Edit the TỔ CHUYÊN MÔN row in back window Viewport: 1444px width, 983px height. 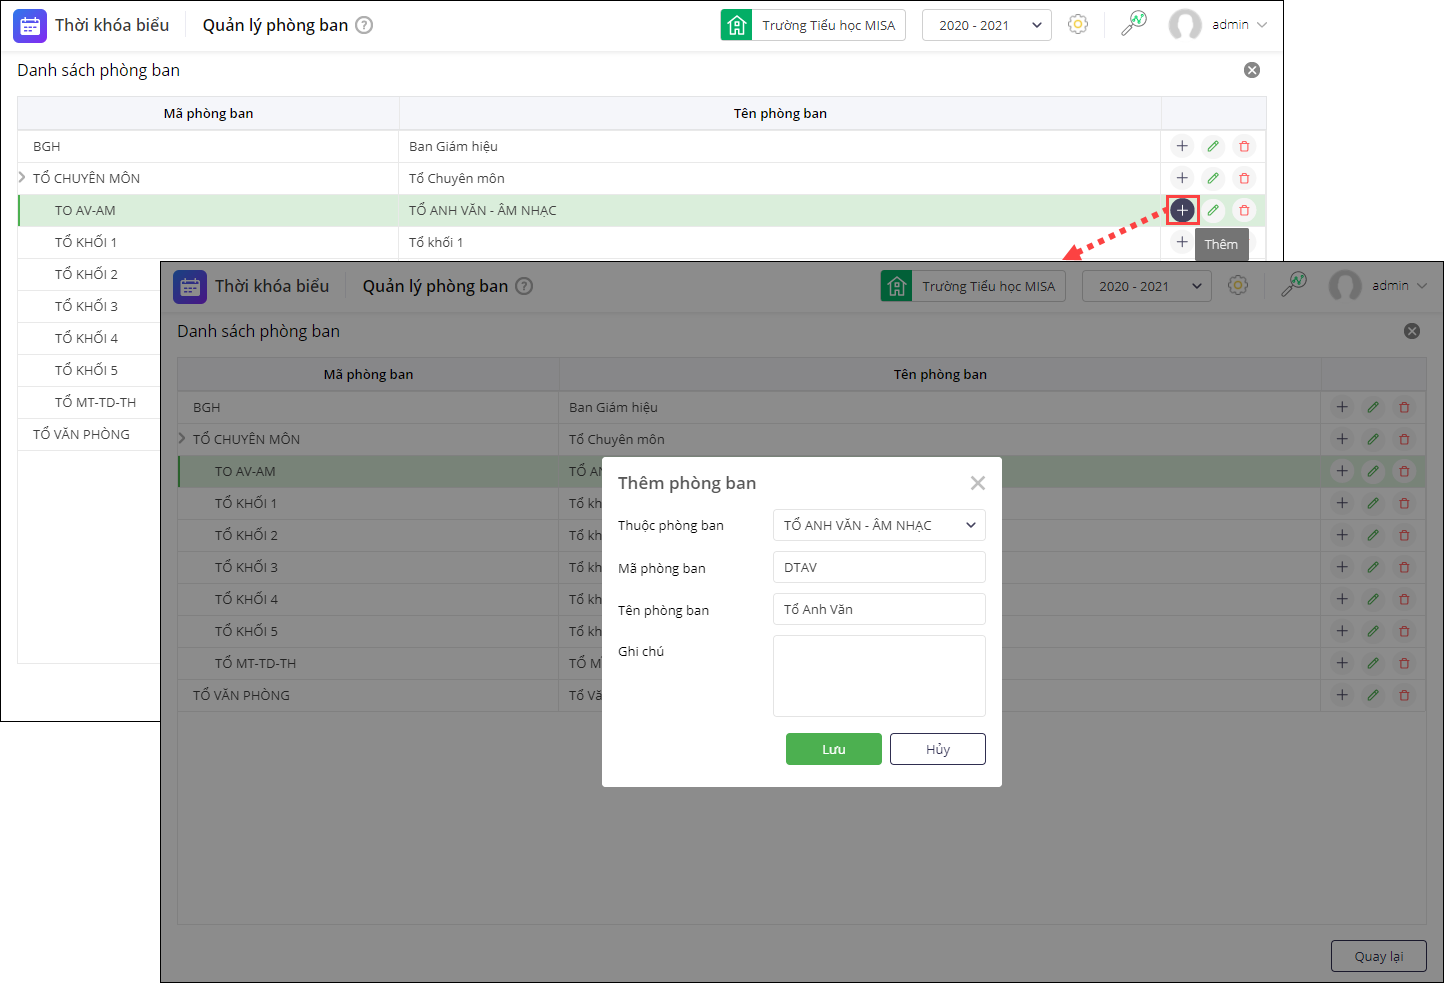click(x=1213, y=178)
